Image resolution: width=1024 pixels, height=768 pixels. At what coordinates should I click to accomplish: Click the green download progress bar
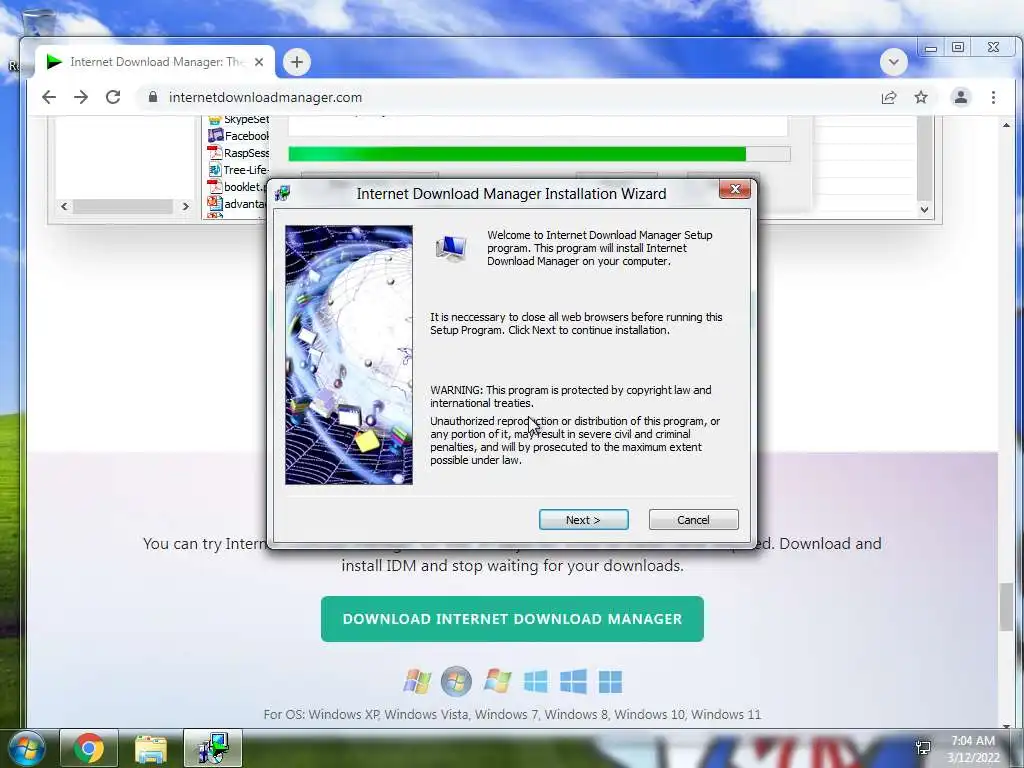(539, 154)
